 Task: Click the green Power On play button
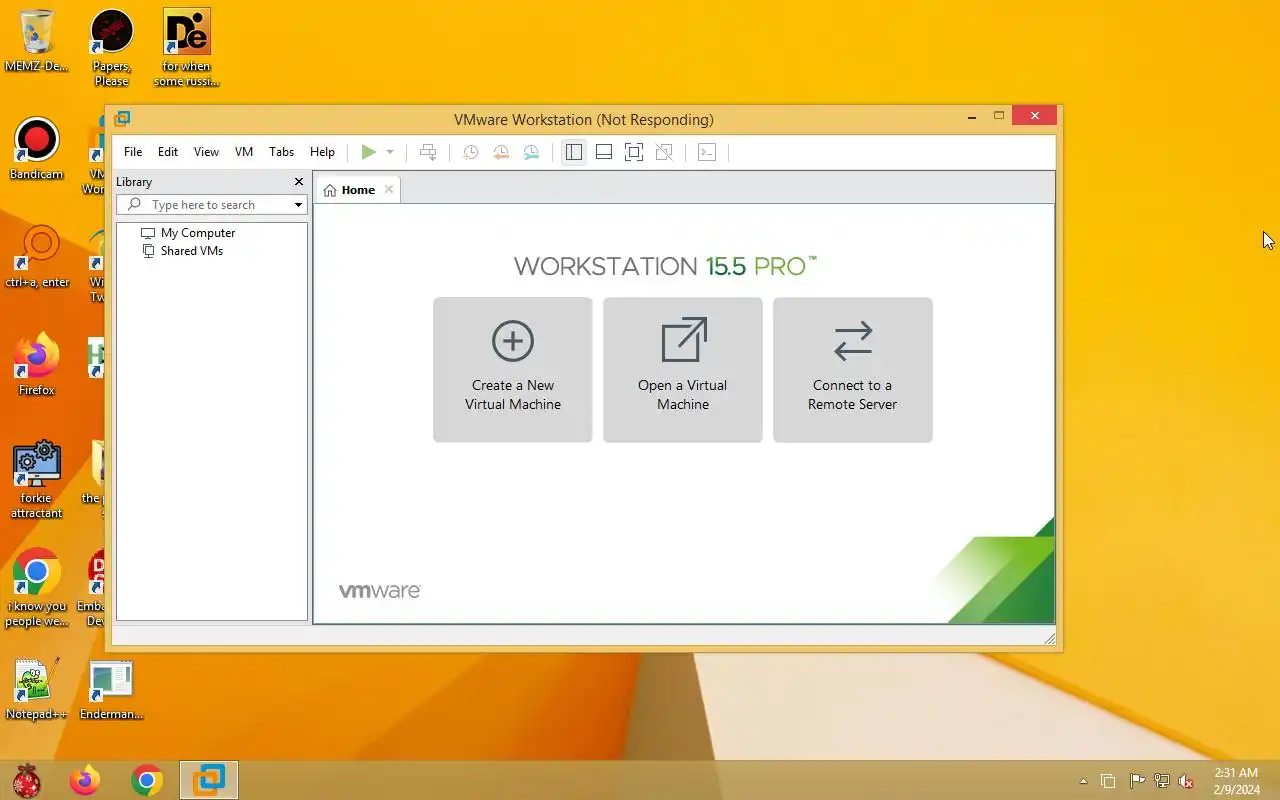[x=369, y=152]
